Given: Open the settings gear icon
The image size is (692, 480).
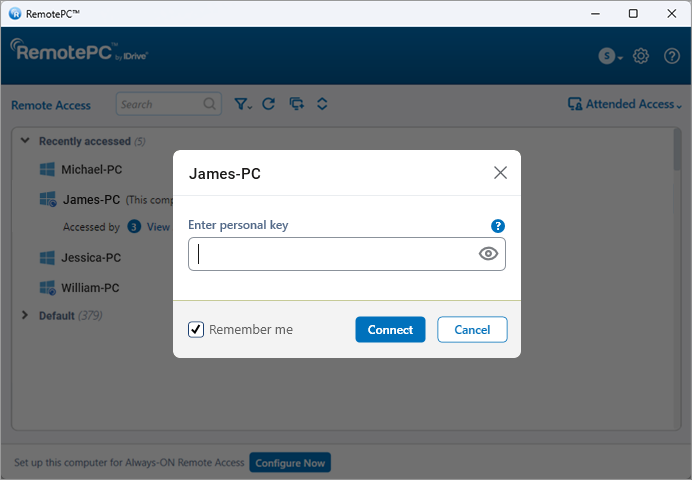Looking at the screenshot, I should point(641,56).
